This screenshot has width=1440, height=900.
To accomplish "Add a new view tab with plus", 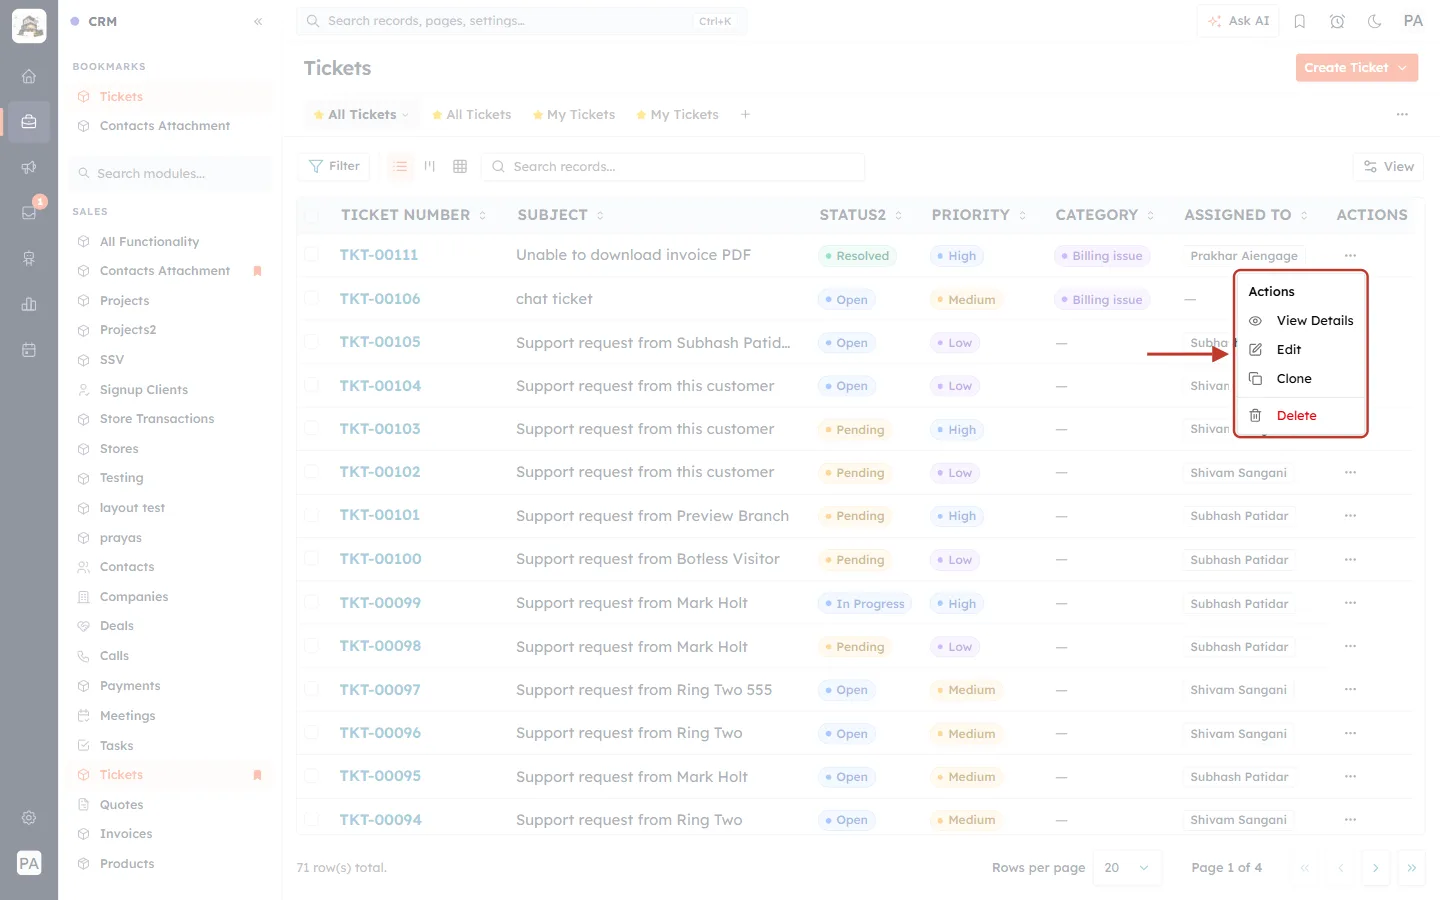I will [x=745, y=114].
